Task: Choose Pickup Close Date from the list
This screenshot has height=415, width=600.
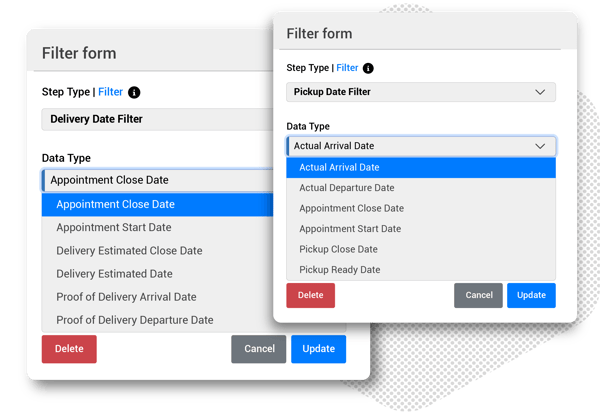Action: 339,249
